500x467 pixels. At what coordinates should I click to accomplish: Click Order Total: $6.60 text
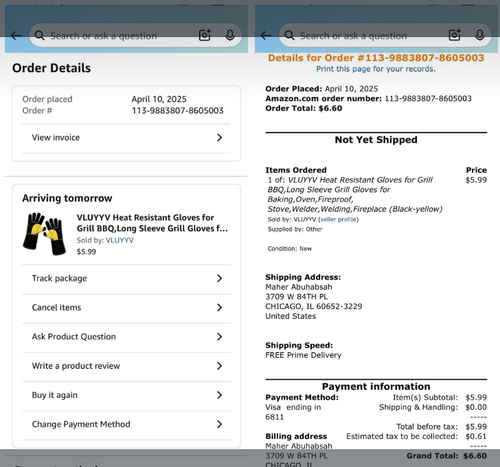tap(304, 108)
